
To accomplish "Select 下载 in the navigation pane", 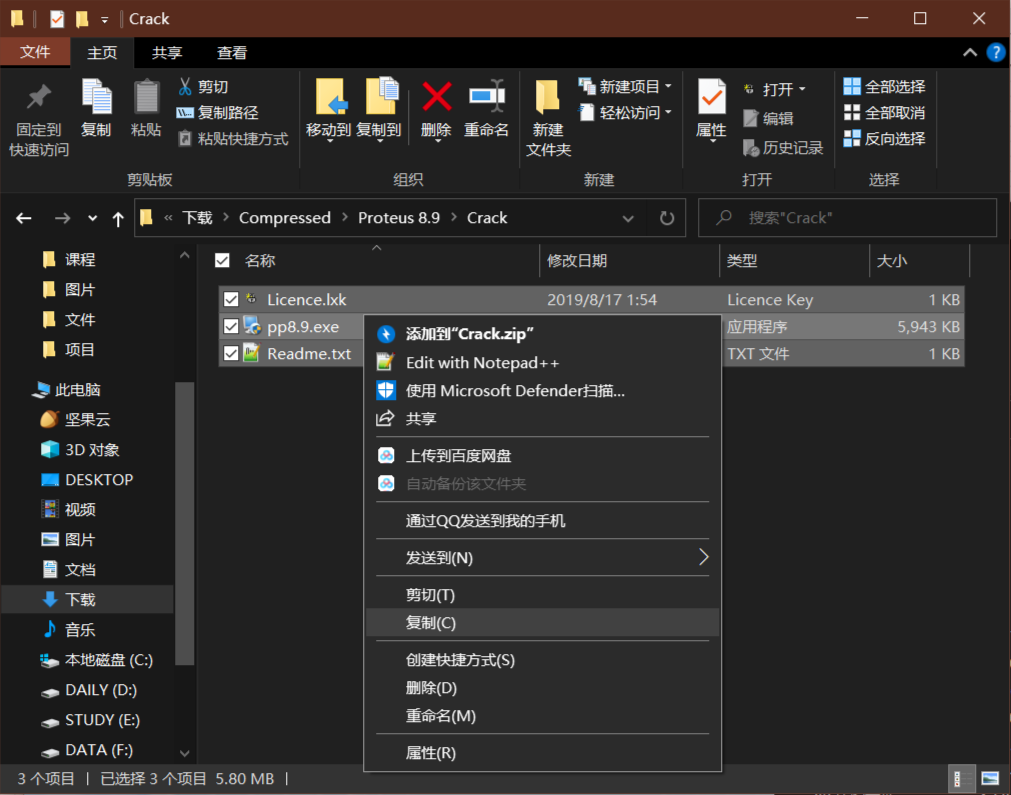I will tap(88, 600).
